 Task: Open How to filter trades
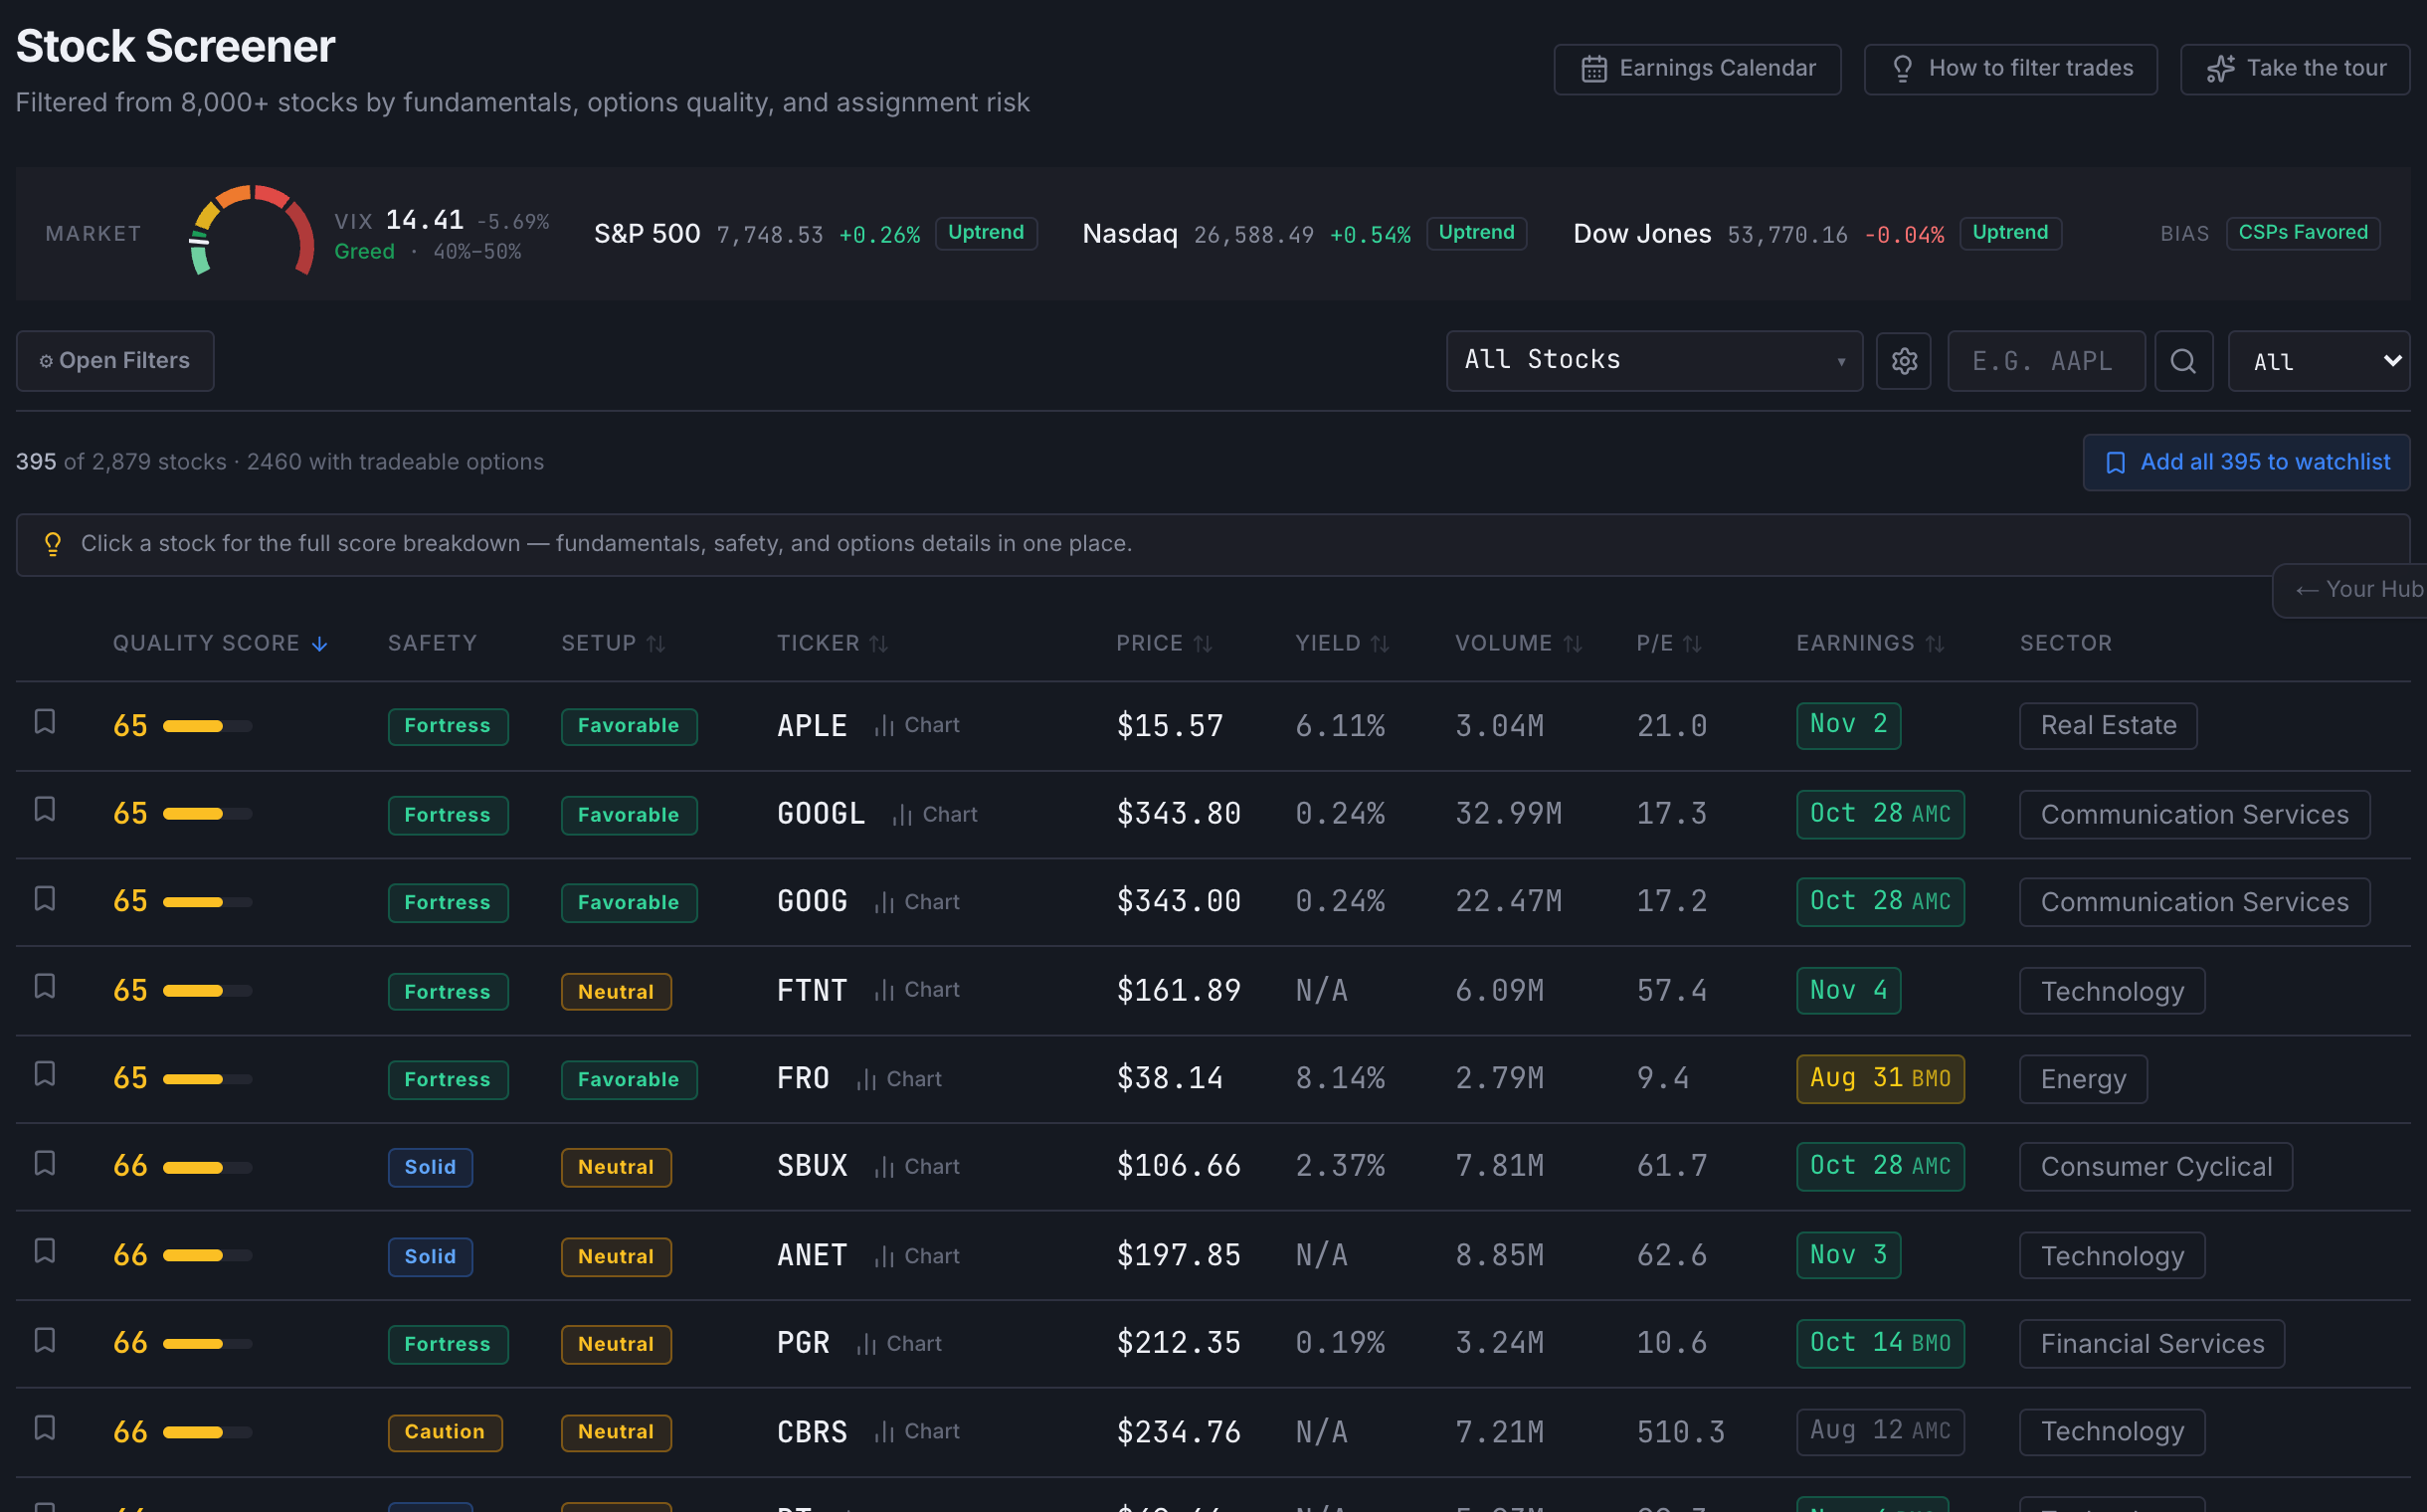point(2010,69)
